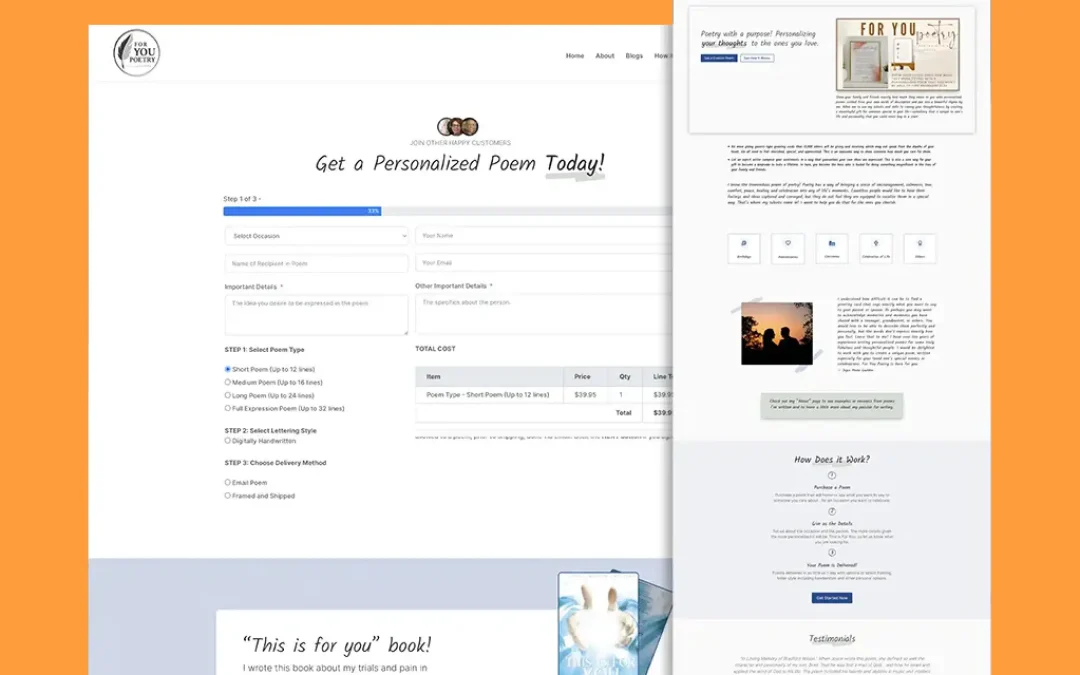Open the Christmas occasion card

point(831,248)
